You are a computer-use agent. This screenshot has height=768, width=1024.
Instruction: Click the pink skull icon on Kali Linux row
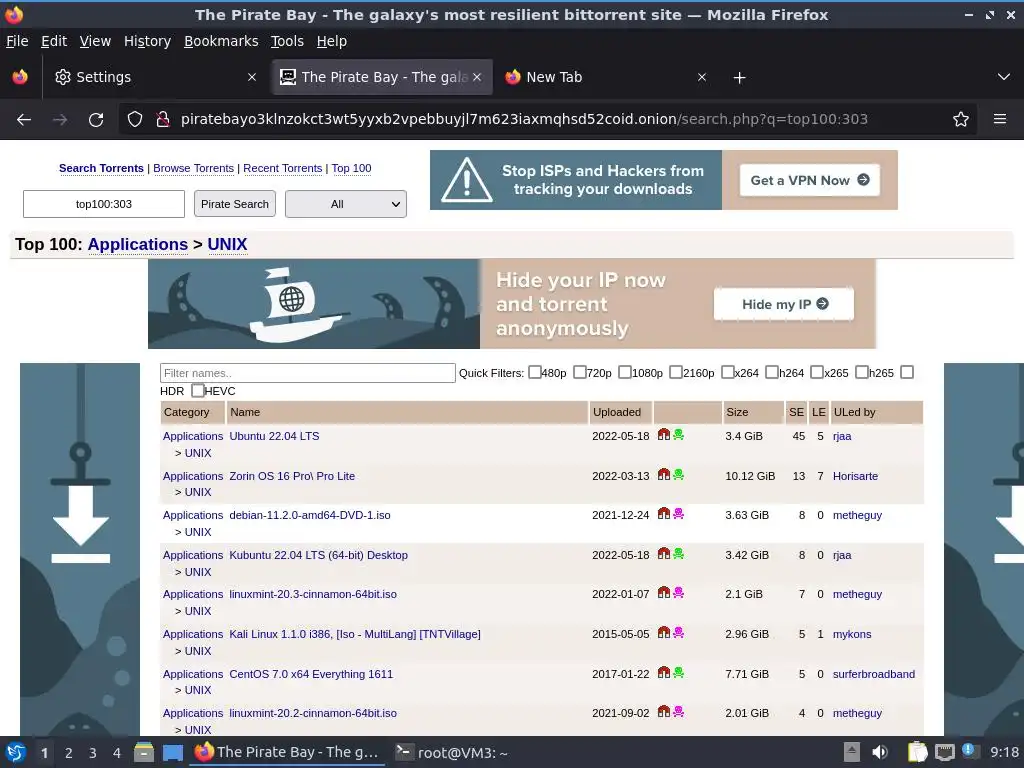tap(679, 632)
